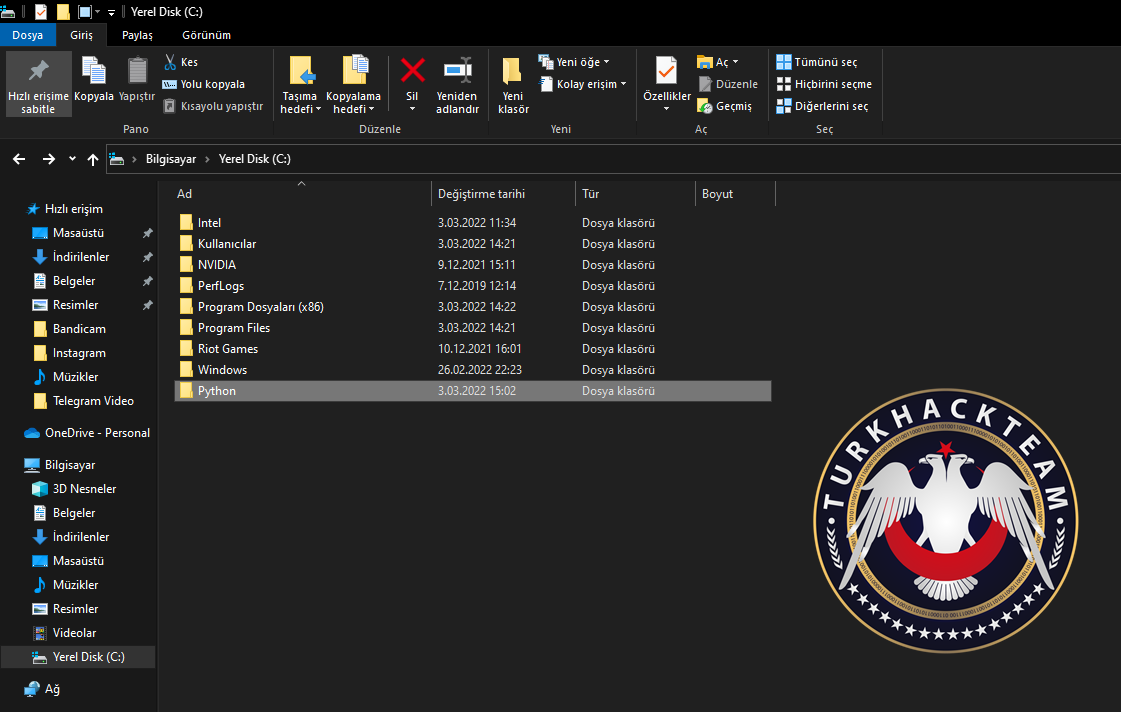Open quick access toolbar customize dropdown
The image size is (1121, 712).
111,12
